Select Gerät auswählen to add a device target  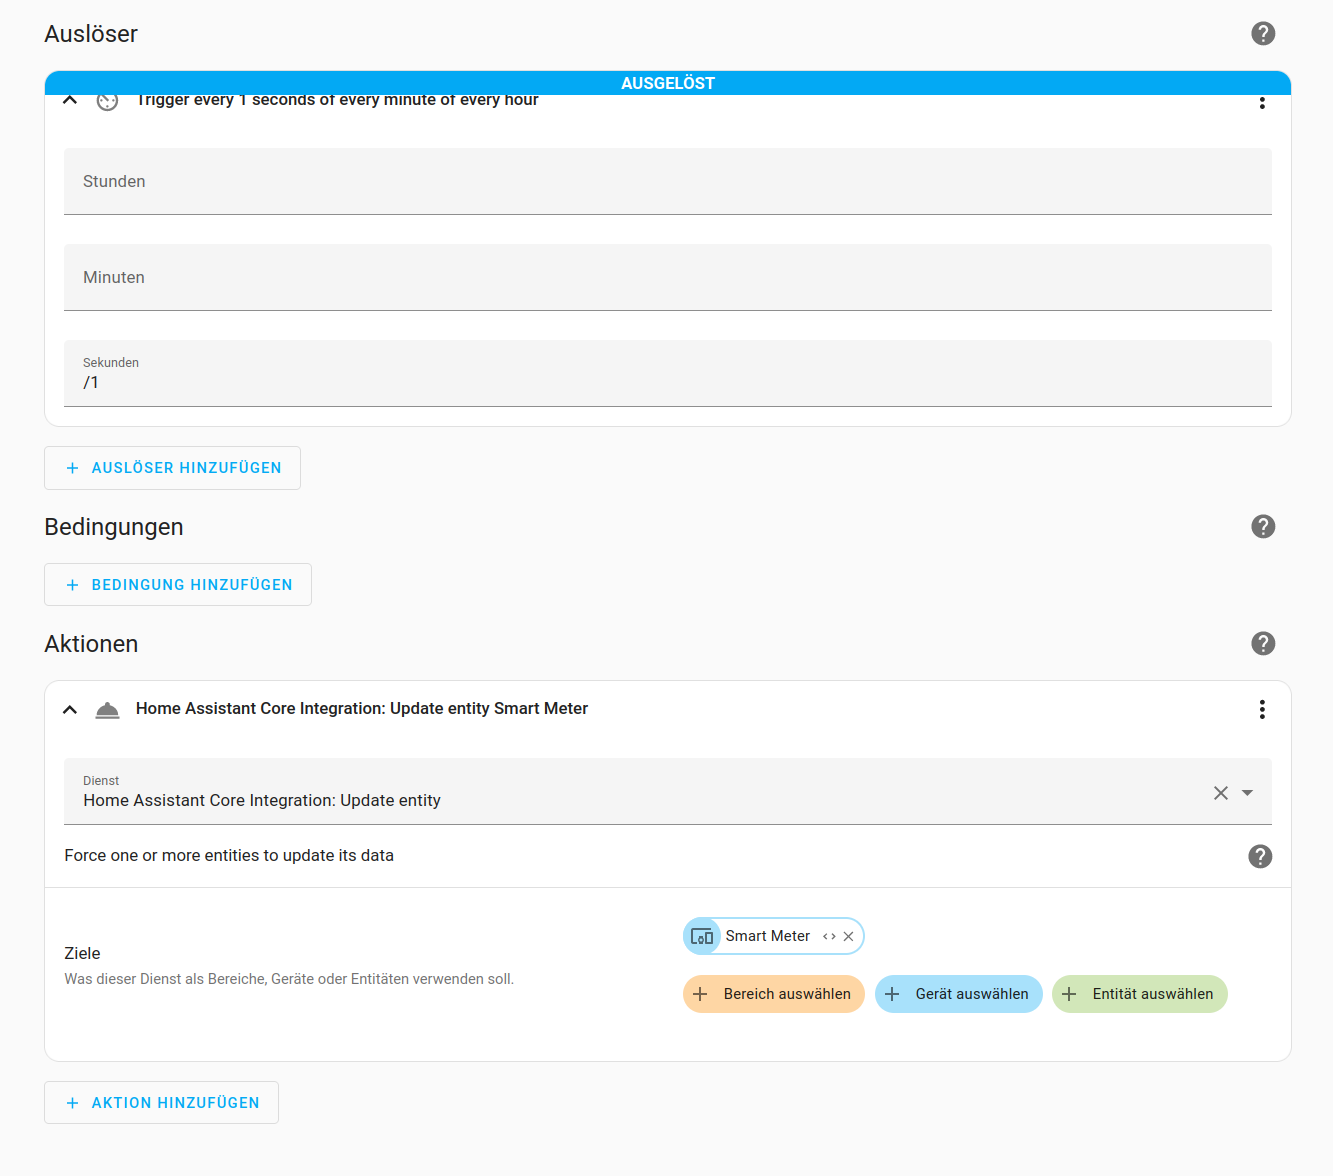[958, 994]
